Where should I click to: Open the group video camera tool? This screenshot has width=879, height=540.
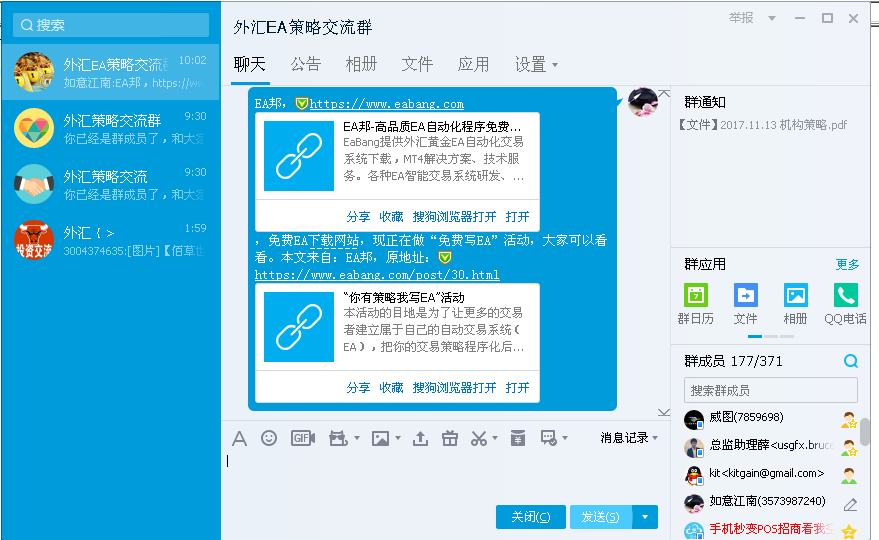338,438
